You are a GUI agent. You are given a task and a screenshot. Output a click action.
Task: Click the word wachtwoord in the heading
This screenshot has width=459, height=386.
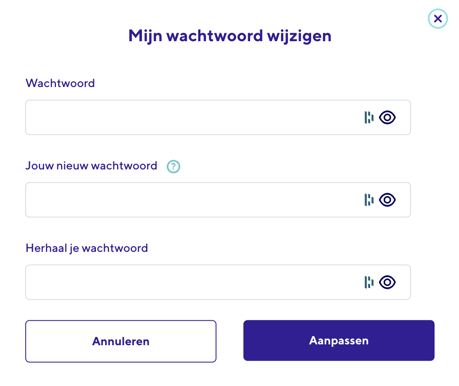[214, 36]
